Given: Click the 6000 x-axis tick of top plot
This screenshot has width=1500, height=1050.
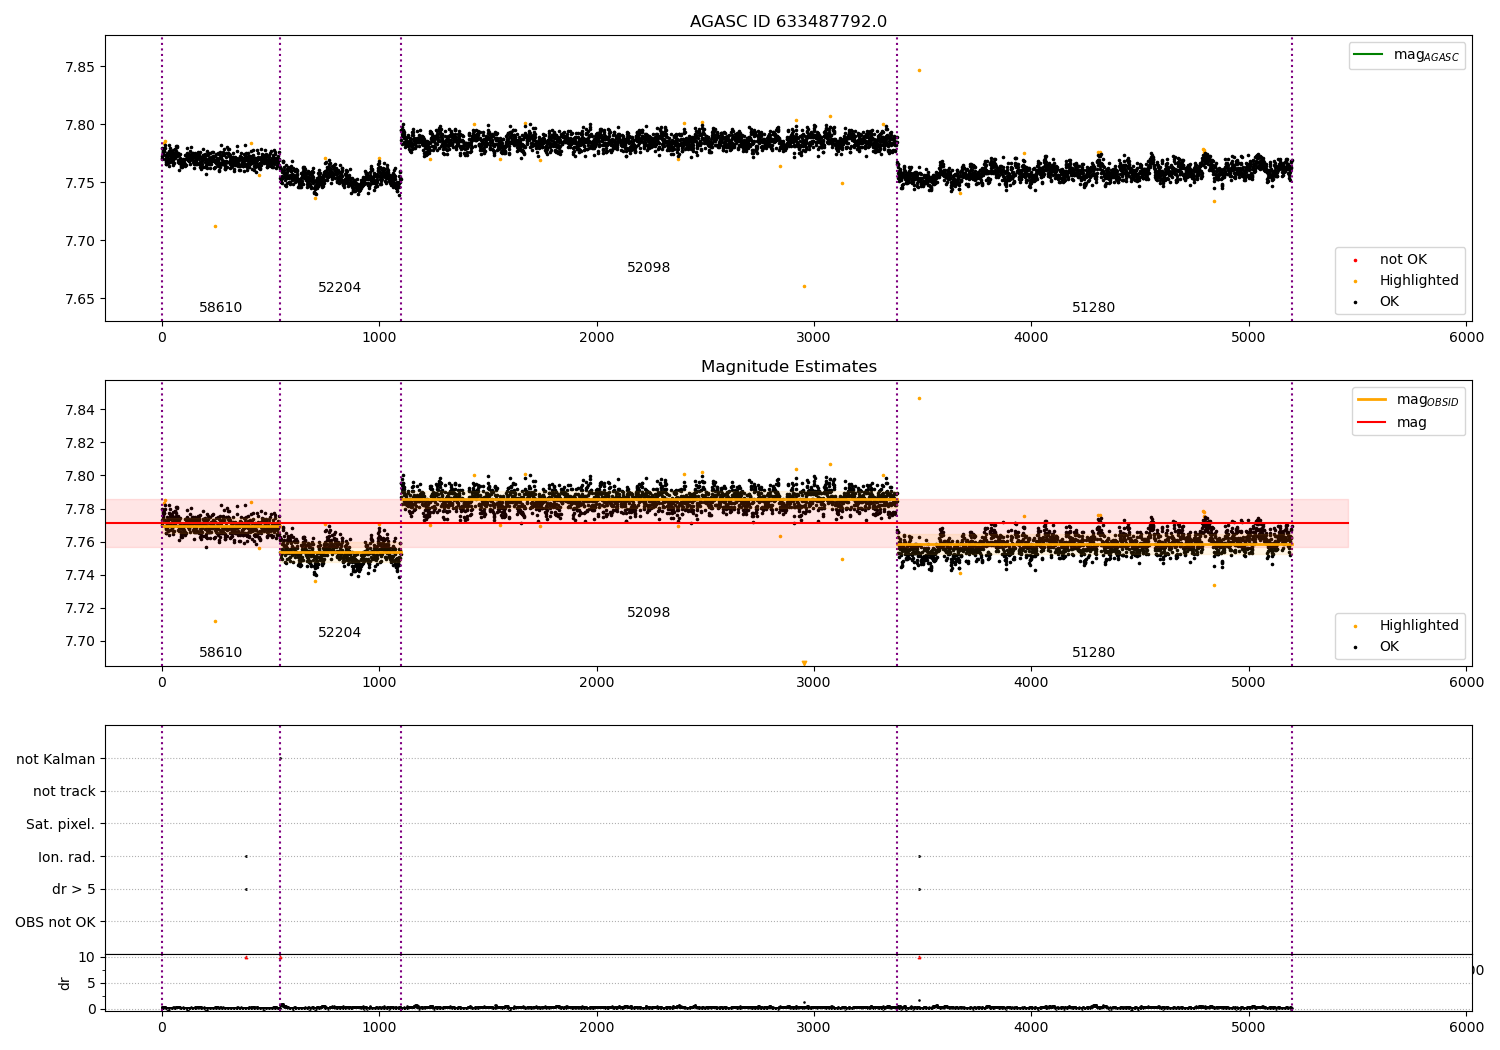Looking at the screenshot, I should click(x=1466, y=338).
